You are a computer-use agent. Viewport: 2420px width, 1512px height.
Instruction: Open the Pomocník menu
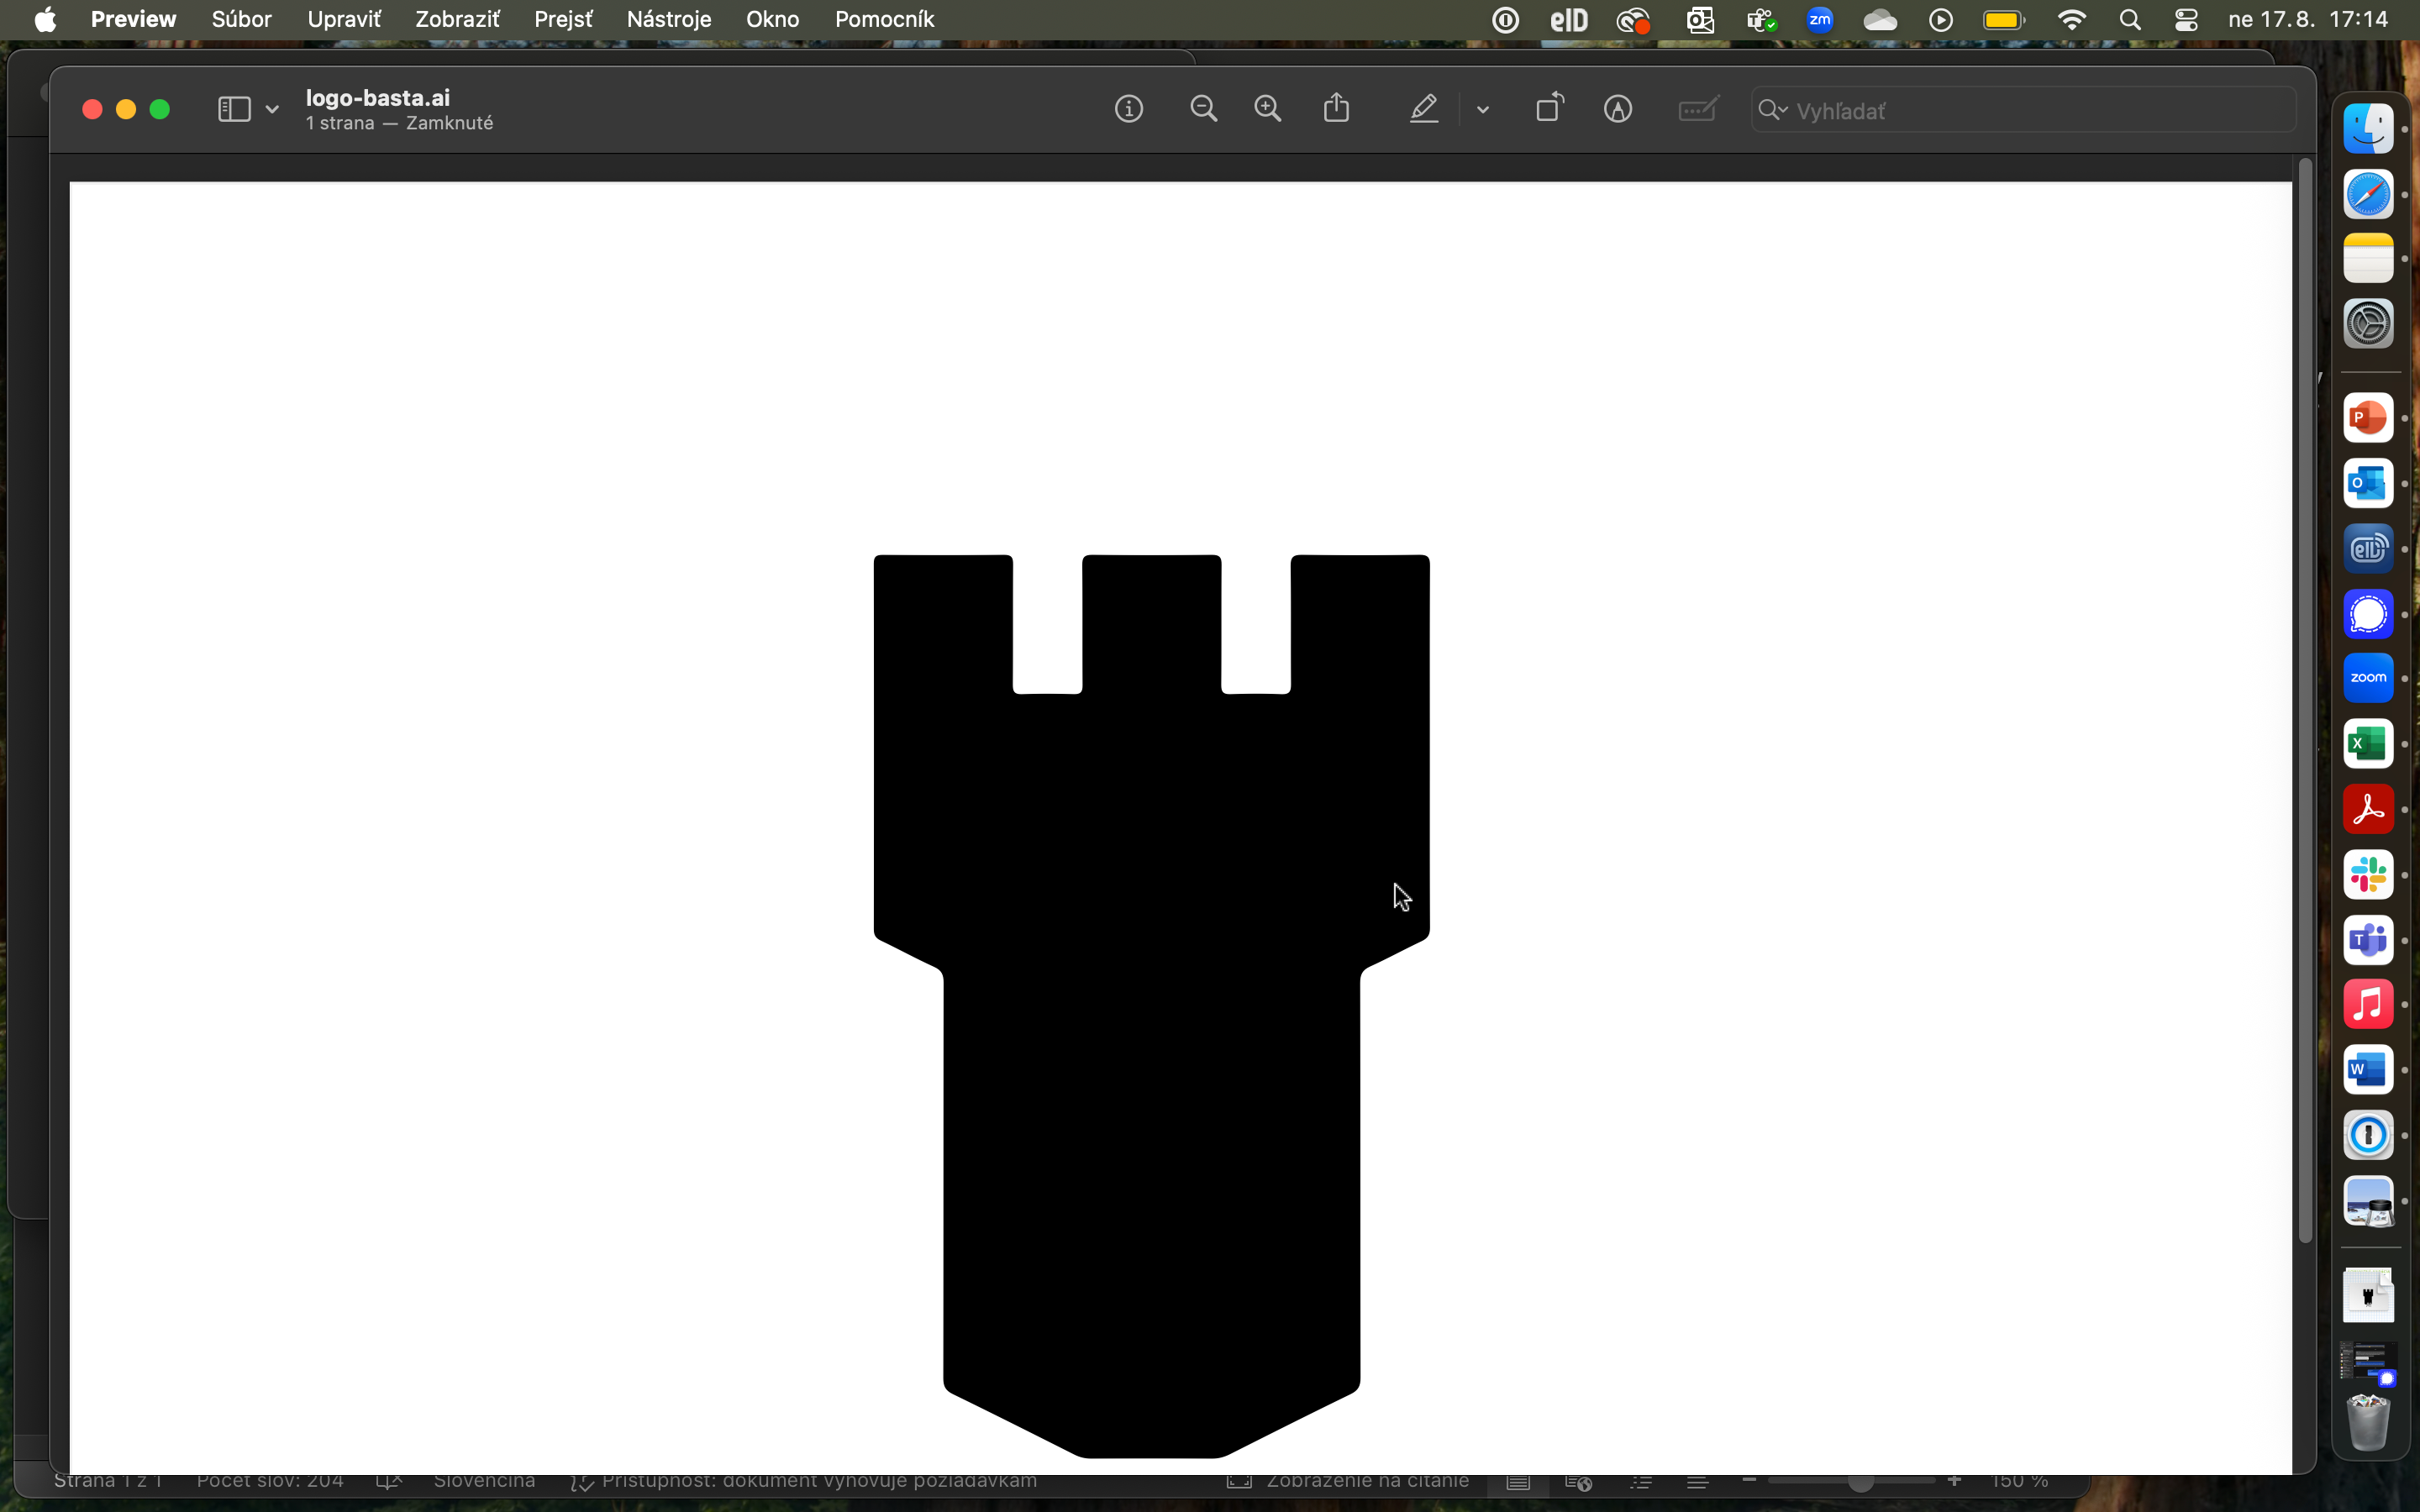(884, 19)
